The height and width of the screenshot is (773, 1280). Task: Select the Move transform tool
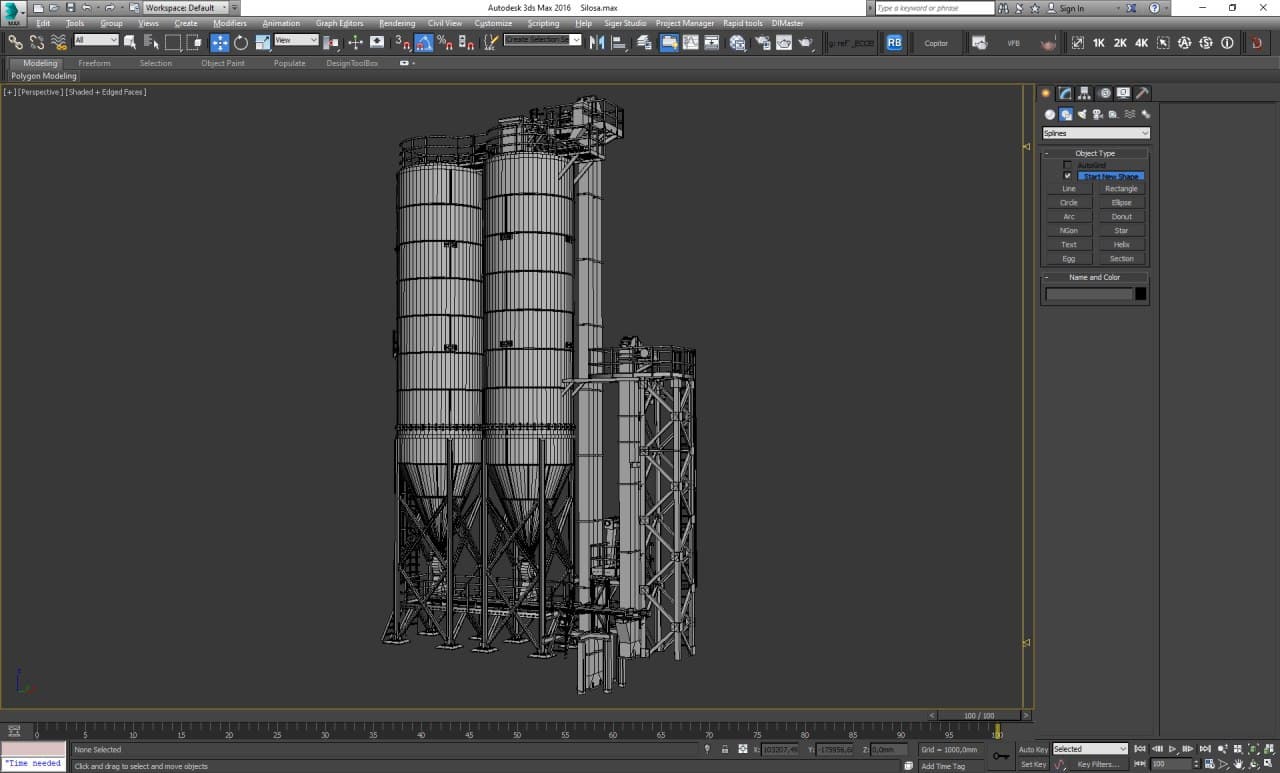pos(219,43)
